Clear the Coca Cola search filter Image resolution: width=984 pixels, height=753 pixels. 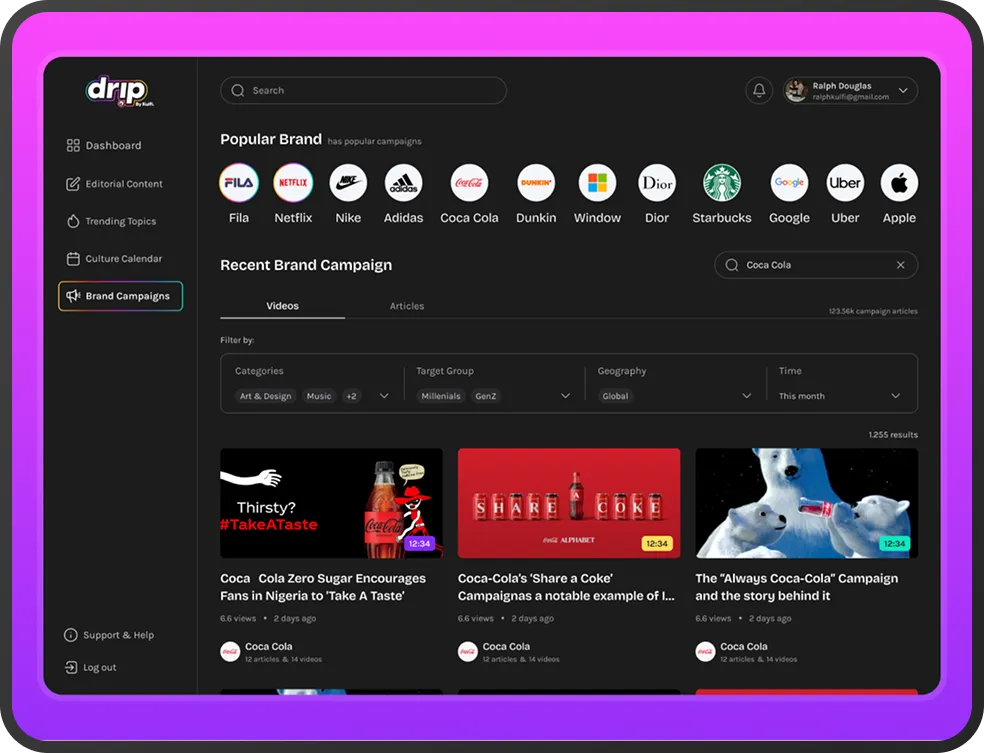pyautogui.click(x=901, y=265)
